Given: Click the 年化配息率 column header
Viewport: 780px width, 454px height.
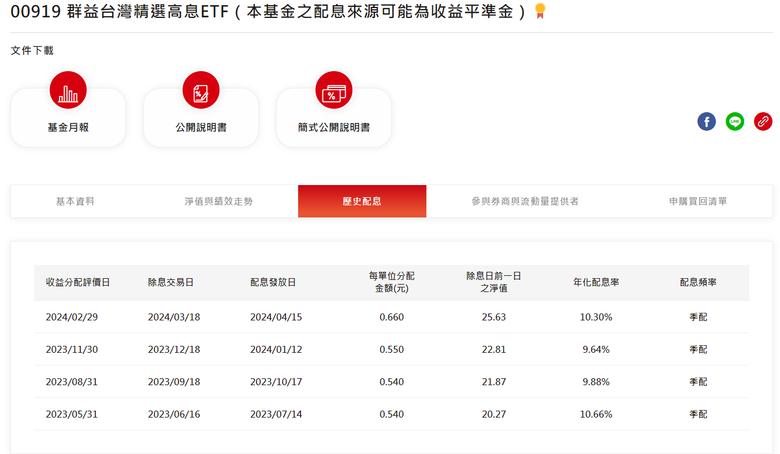Looking at the screenshot, I should coord(596,282).
